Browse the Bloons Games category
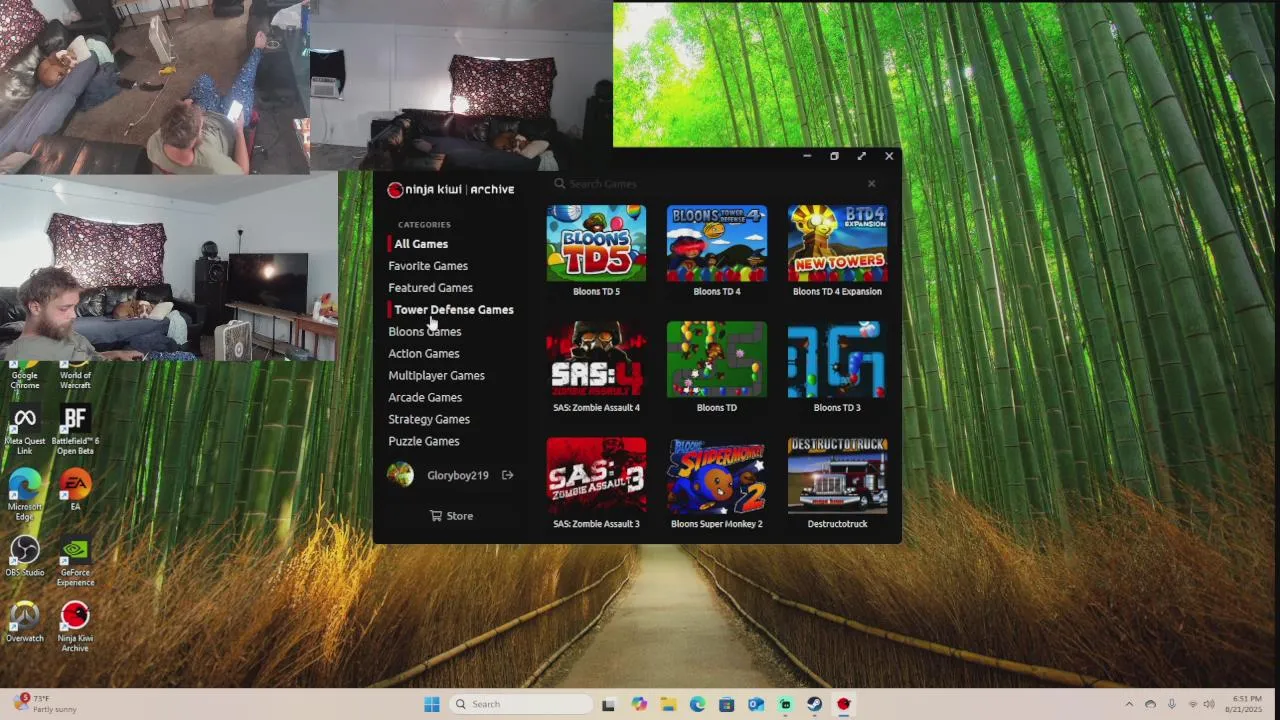1280x720 pixels. click(x=425, y=332)
